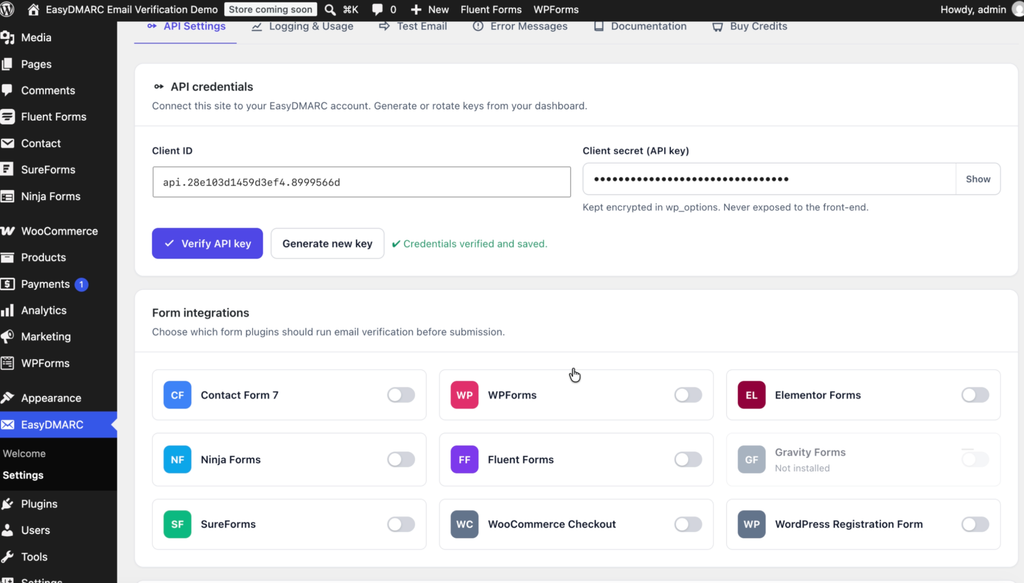Viewport: 1024px width, 583px height.
Task: Click the comments bubble icon in admin bar
Action: (x=377, y=9)
